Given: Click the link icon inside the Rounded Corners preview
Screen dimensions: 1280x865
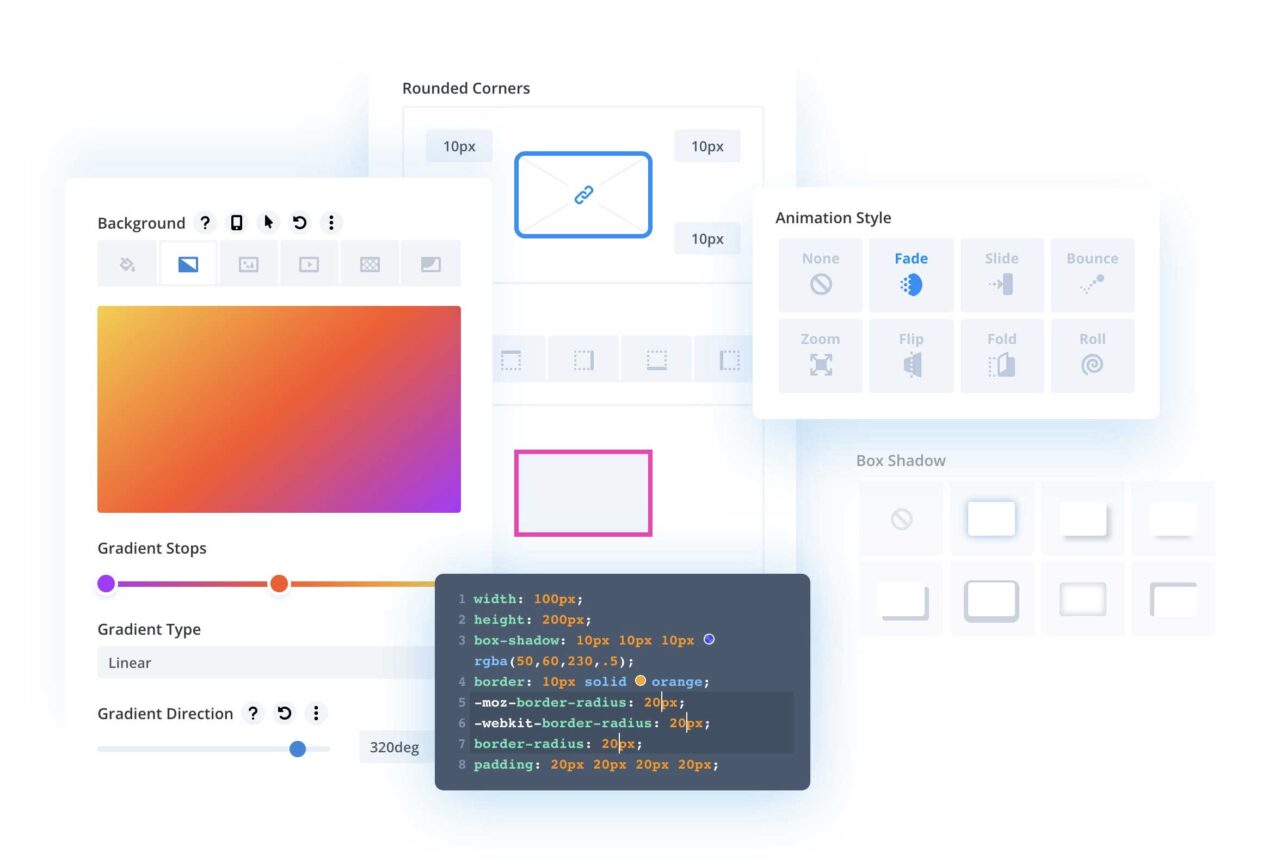Looking at the screenshot, I should (583, 194).
